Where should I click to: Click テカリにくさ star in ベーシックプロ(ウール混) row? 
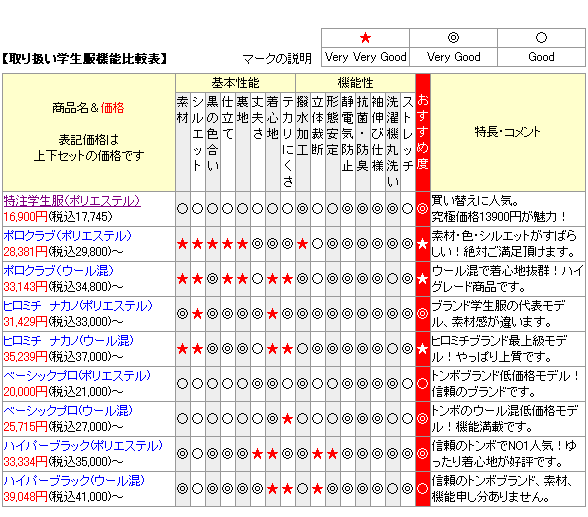[x=288, y=419]
